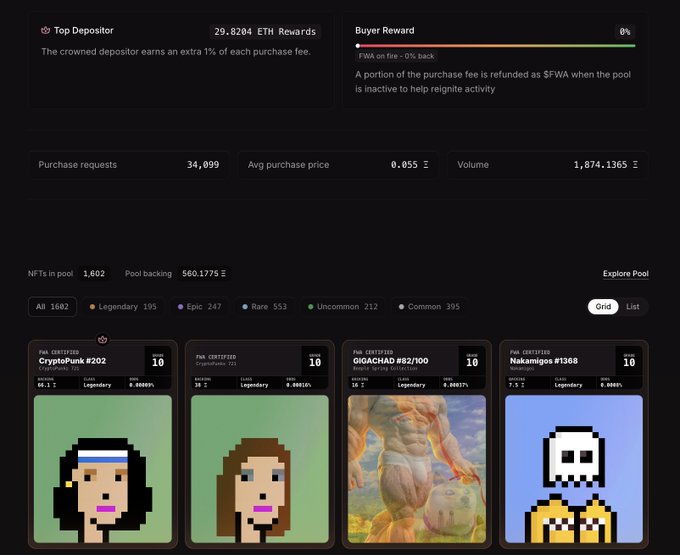The image size is (680, 555).
Task: Click the 38 backing value on second card
Action: tap(201, 385)
